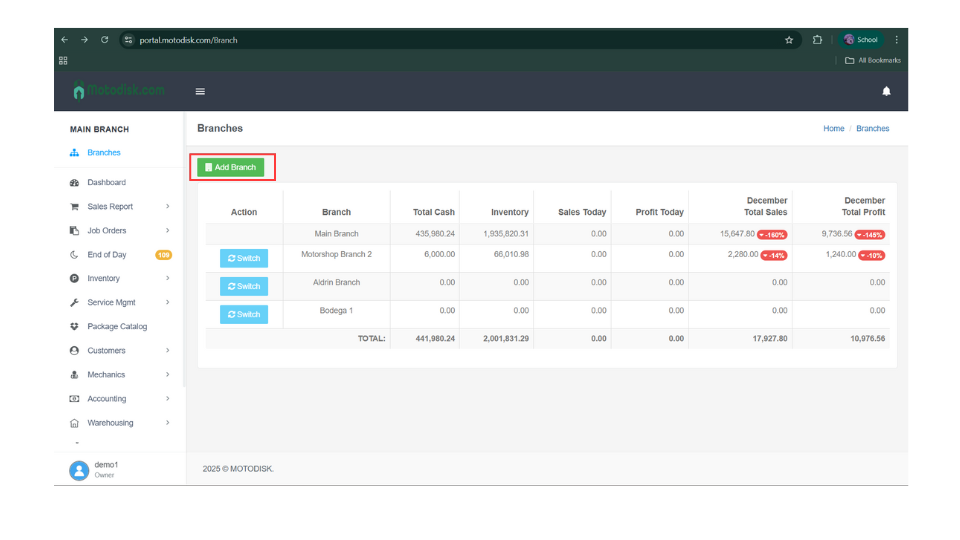960x540 pixels.
Task: Go to Home breadcrumb link
Action: [x=833, y=129]
